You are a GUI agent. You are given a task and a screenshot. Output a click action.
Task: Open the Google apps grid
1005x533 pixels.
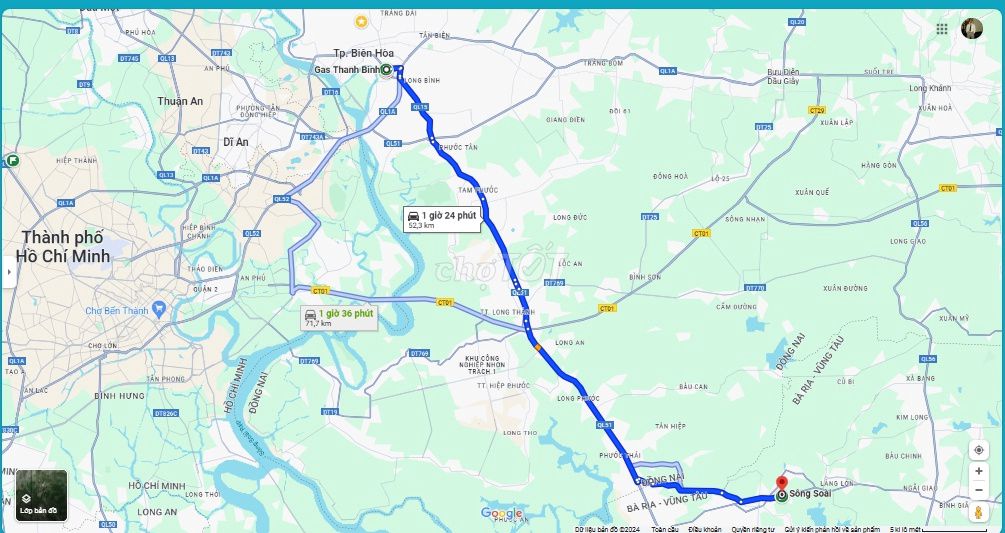pos(942,29)
